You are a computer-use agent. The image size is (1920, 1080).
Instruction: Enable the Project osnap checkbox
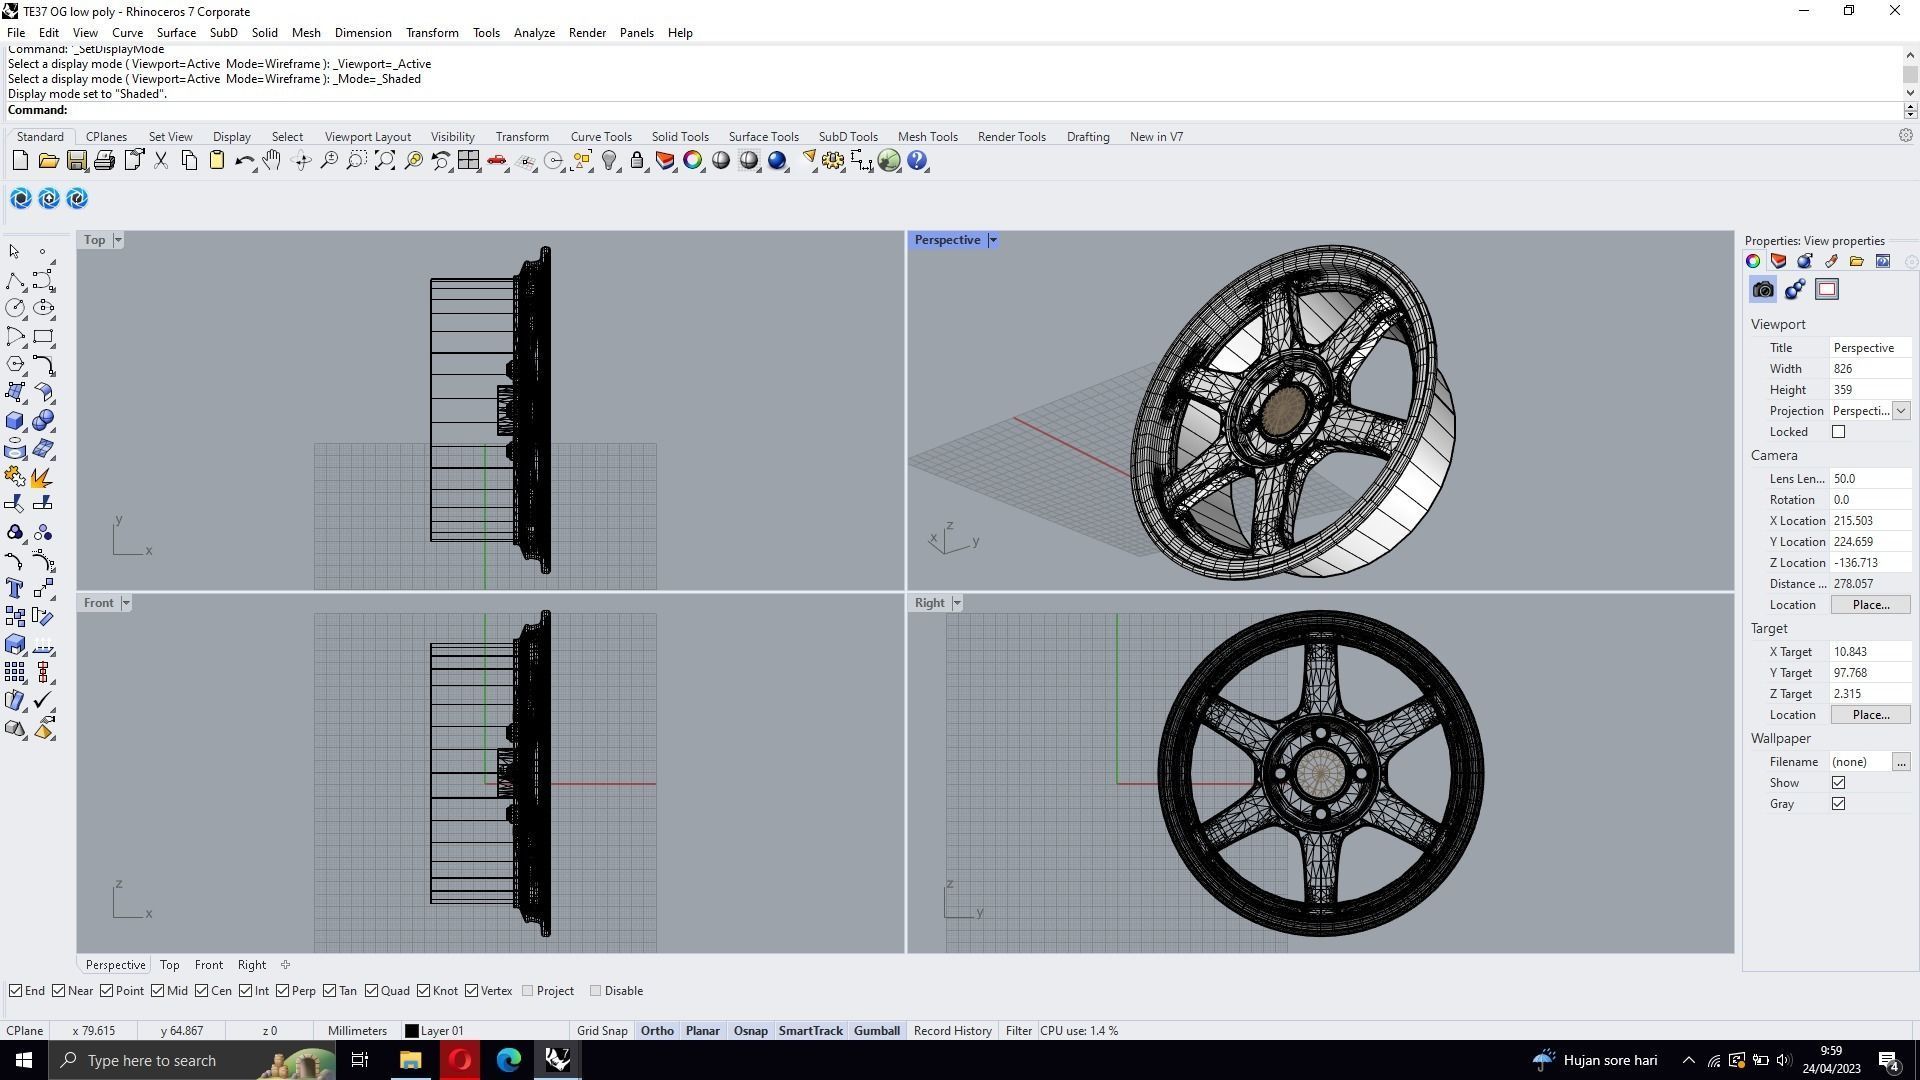click(x=528, y=991)
